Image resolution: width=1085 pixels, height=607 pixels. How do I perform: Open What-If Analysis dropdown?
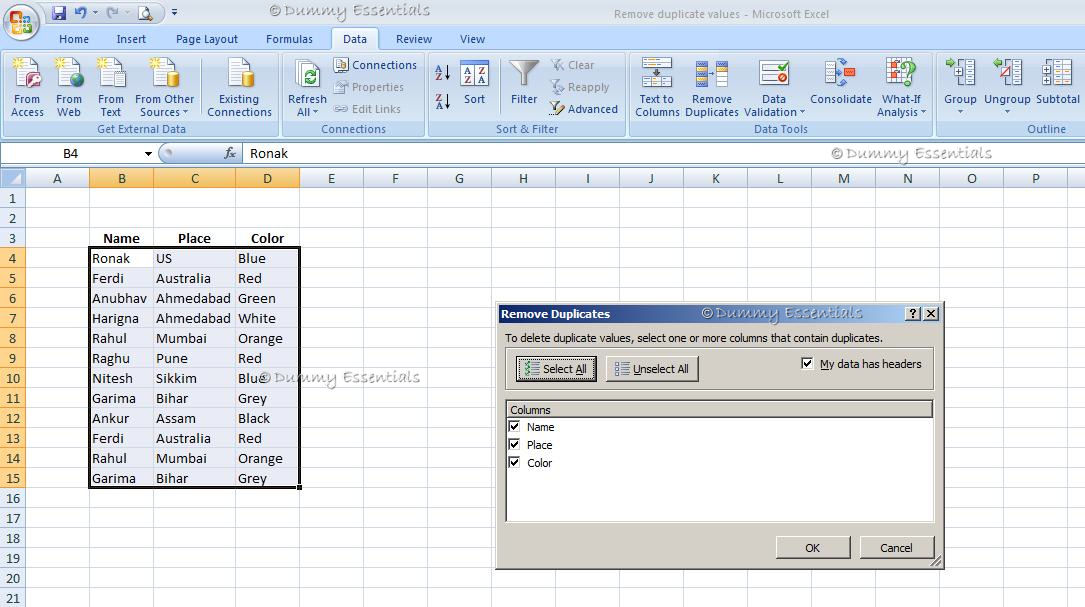901,106
